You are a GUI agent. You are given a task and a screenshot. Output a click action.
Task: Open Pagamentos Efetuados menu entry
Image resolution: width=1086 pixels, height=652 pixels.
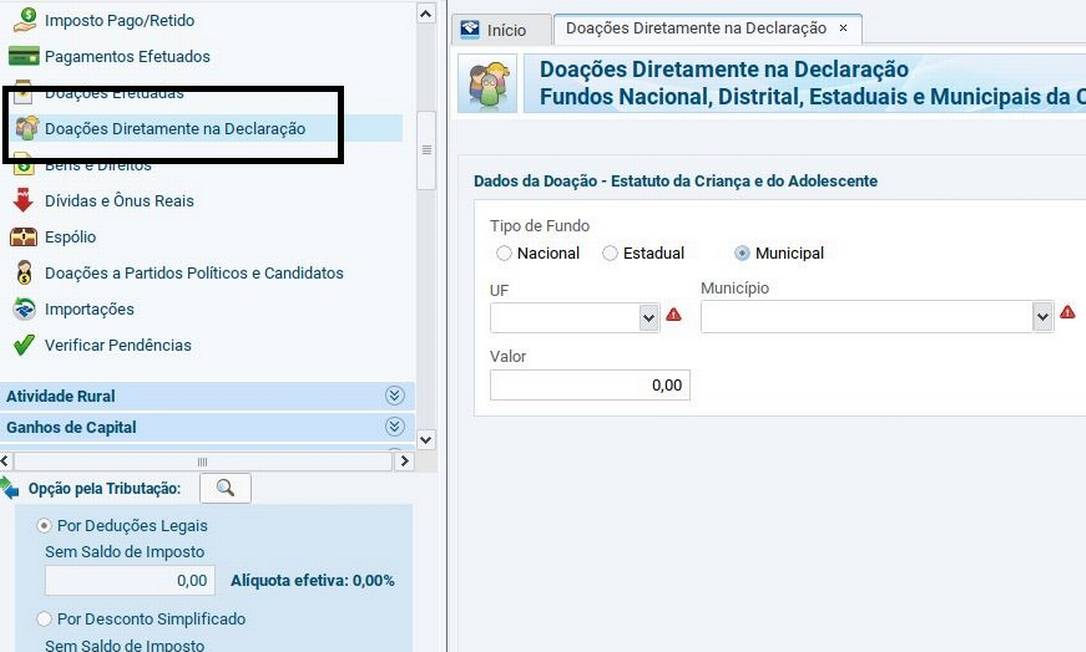pyautogui.click(x=127, y=56)
